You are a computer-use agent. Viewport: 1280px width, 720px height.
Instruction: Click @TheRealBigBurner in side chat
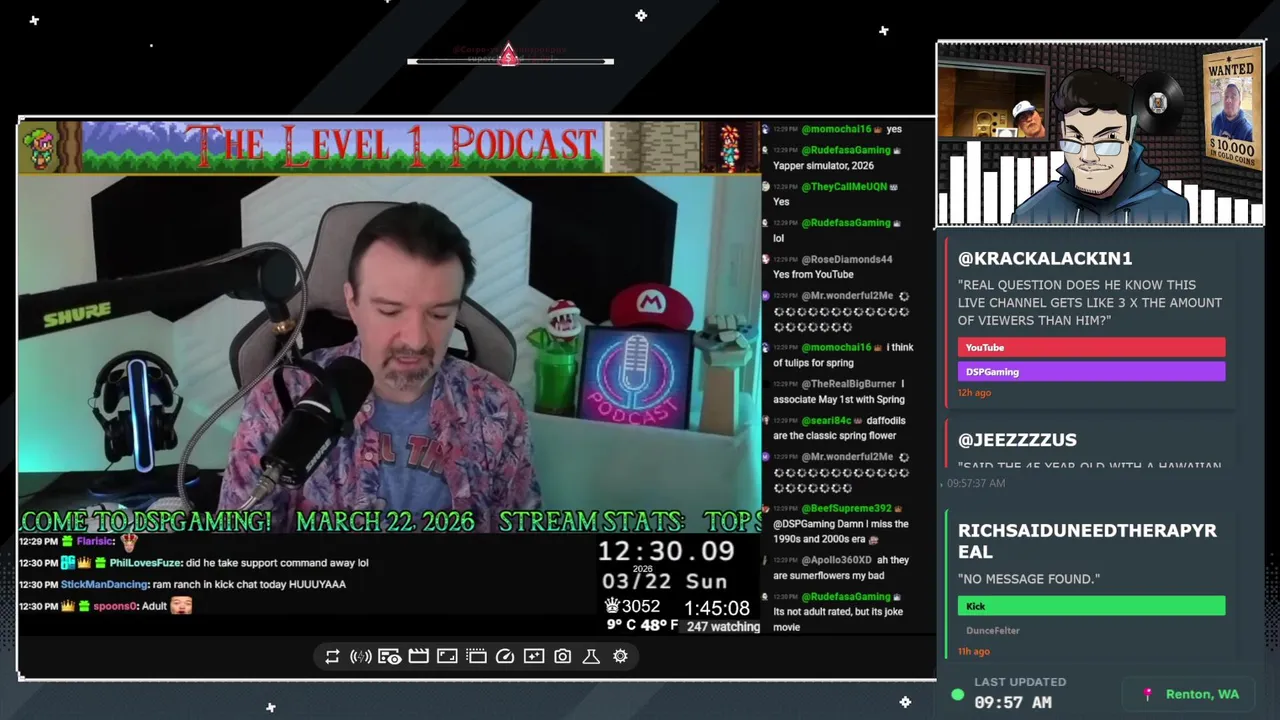tap(848, 384)
